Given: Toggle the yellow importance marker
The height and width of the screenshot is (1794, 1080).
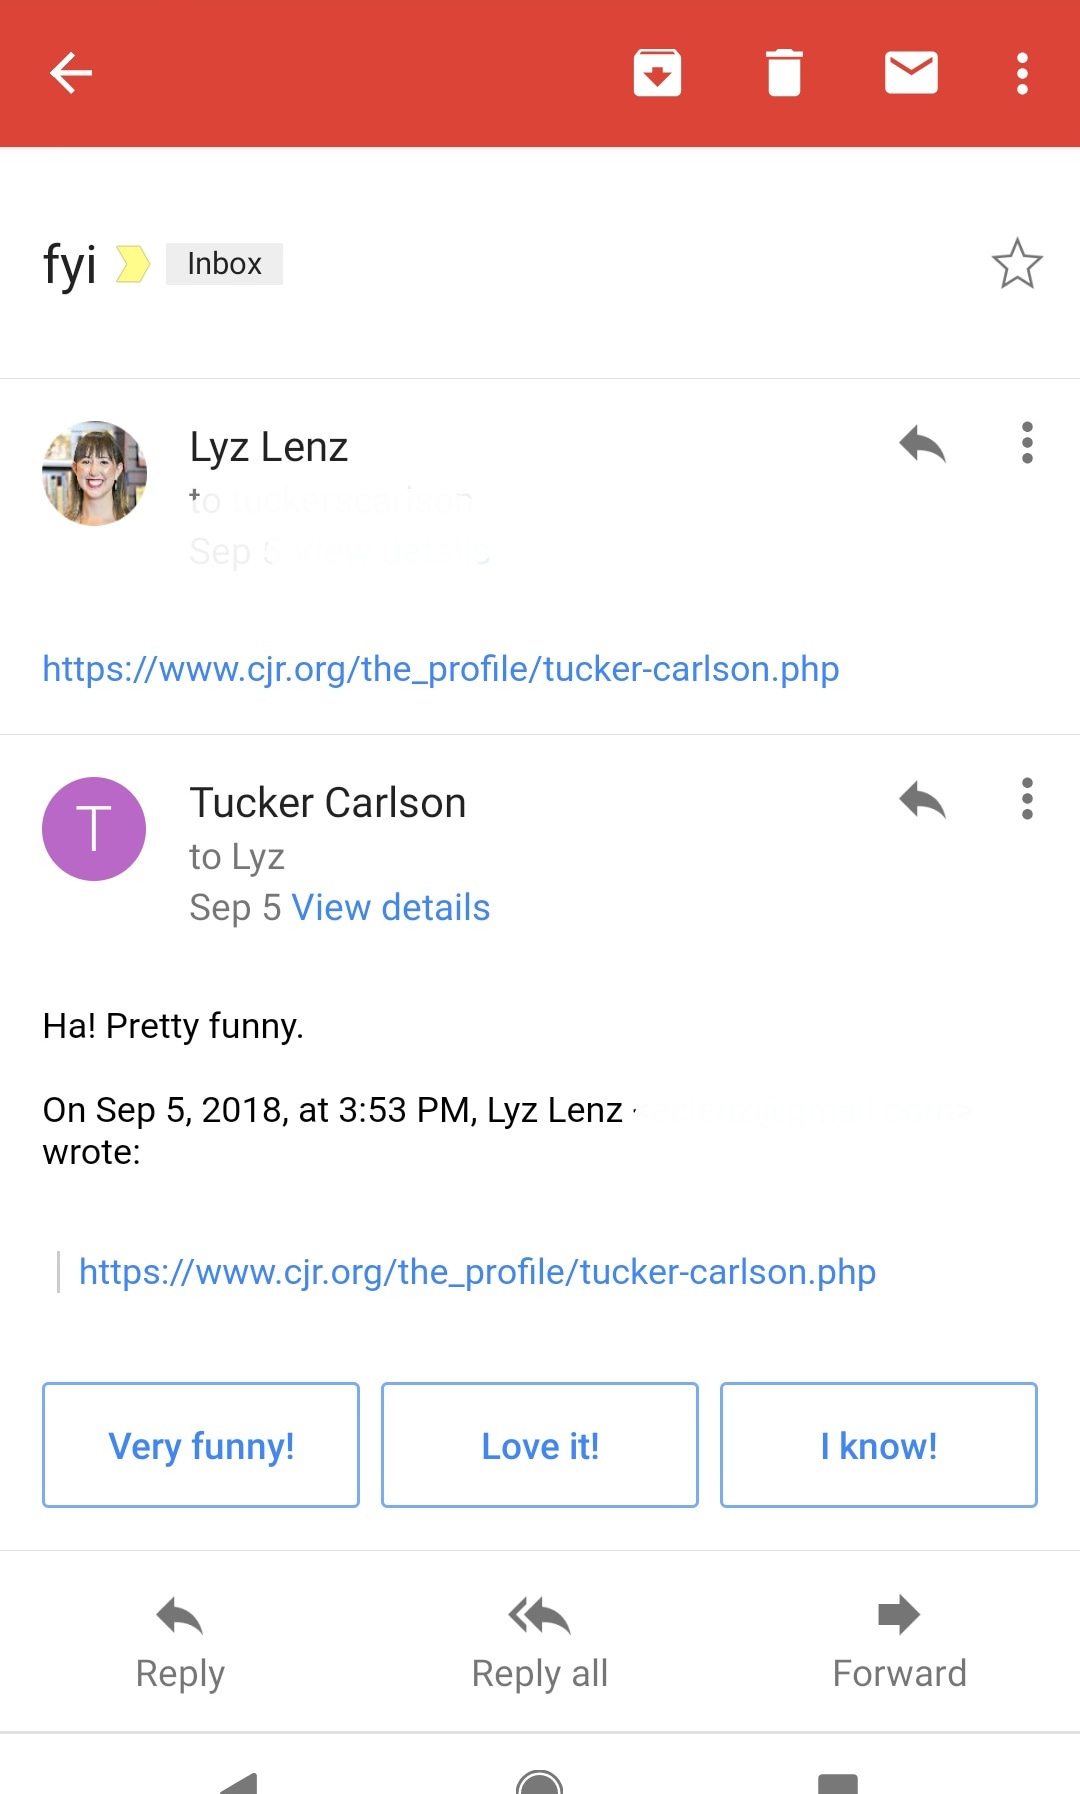Looking at the screenshot, I should tap(132, 264).
